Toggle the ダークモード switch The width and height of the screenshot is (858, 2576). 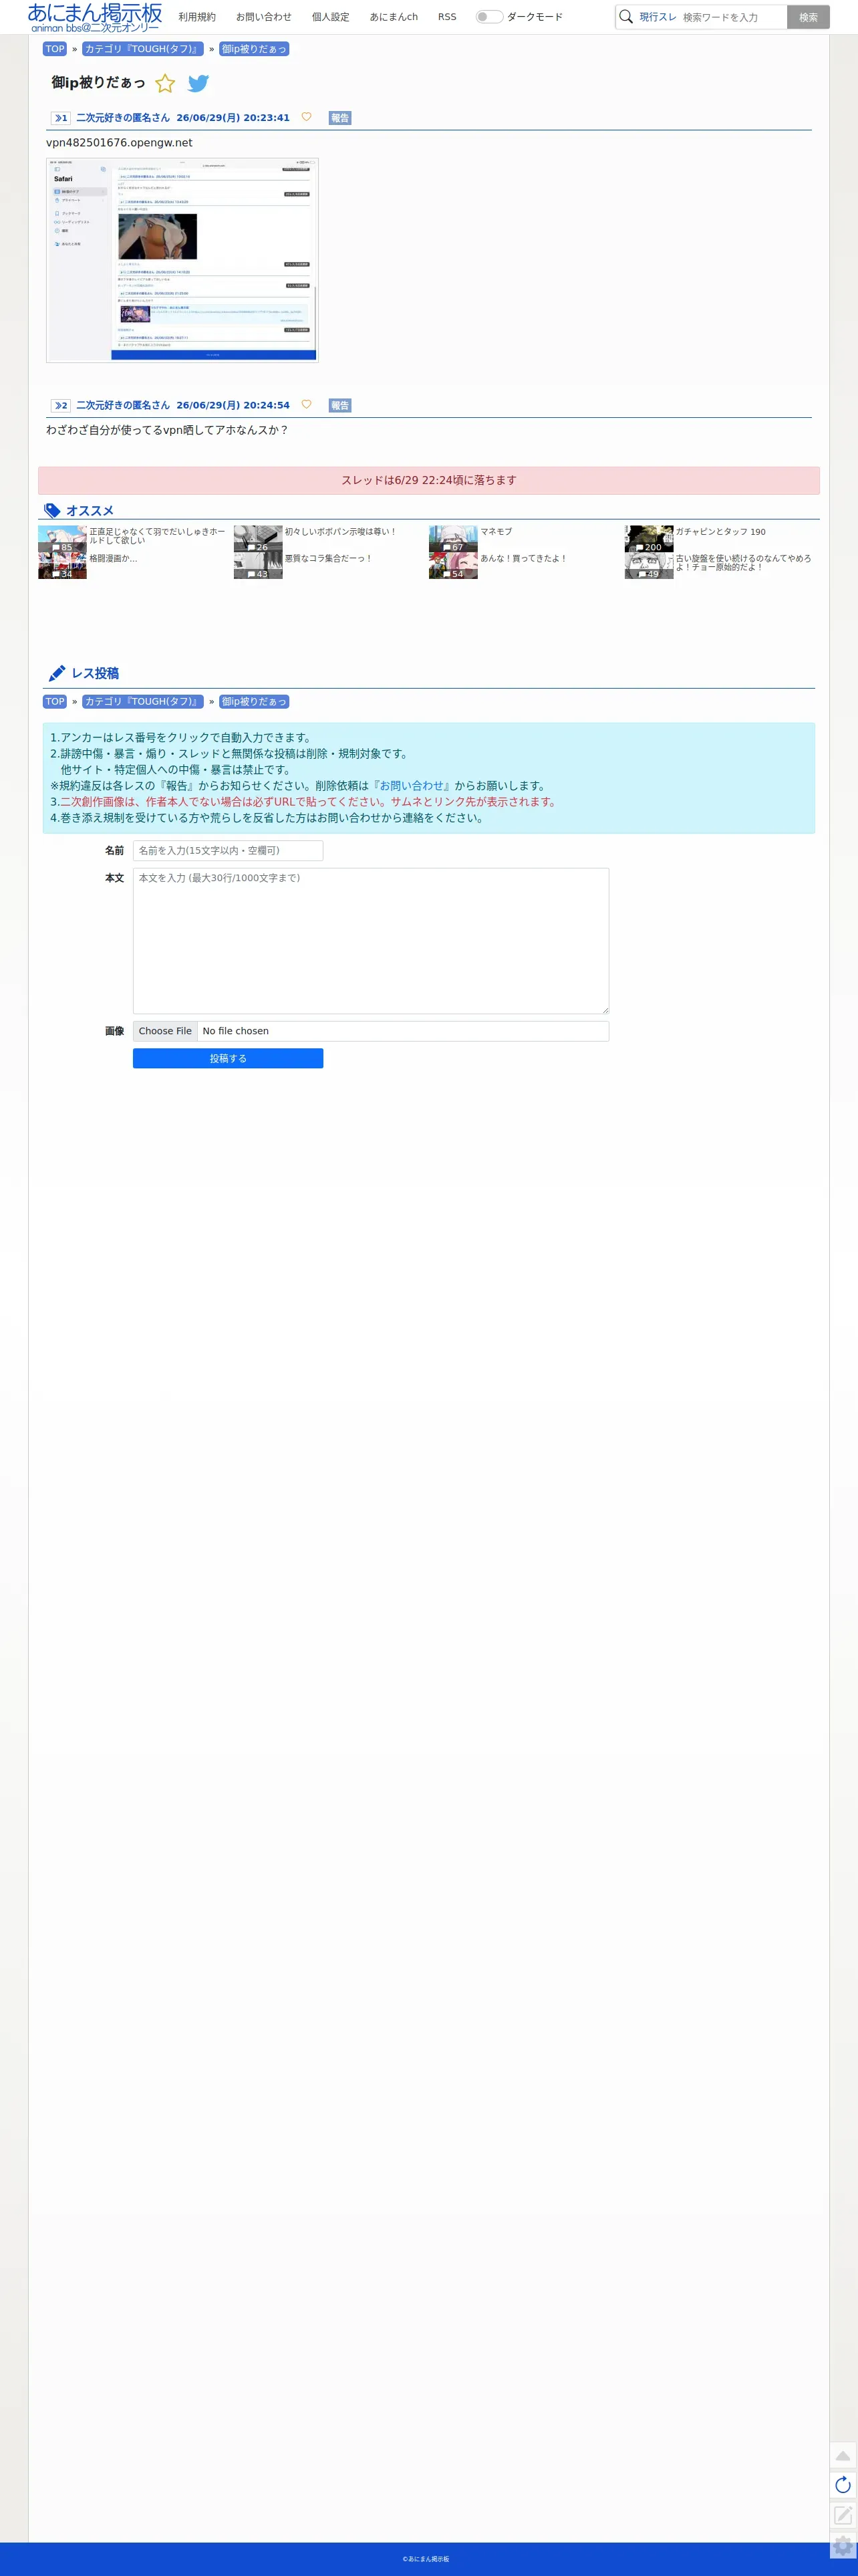coord(488,17)
